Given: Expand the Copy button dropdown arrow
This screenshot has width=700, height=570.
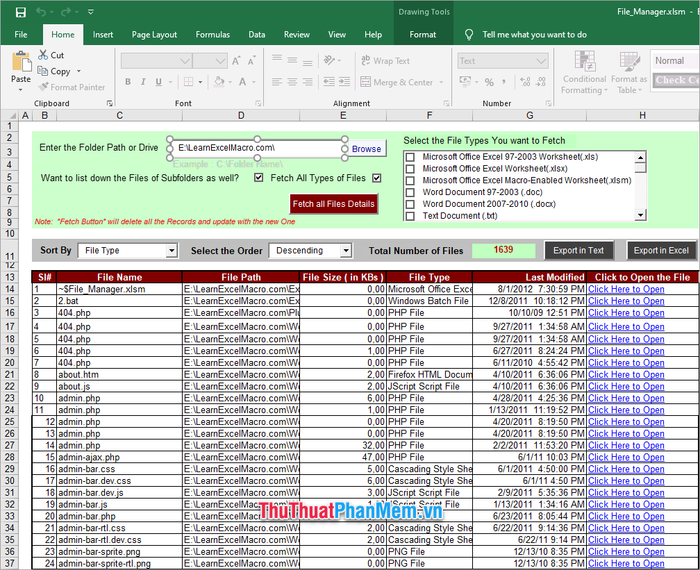Looking at the screenshot, I should (80, 72).
